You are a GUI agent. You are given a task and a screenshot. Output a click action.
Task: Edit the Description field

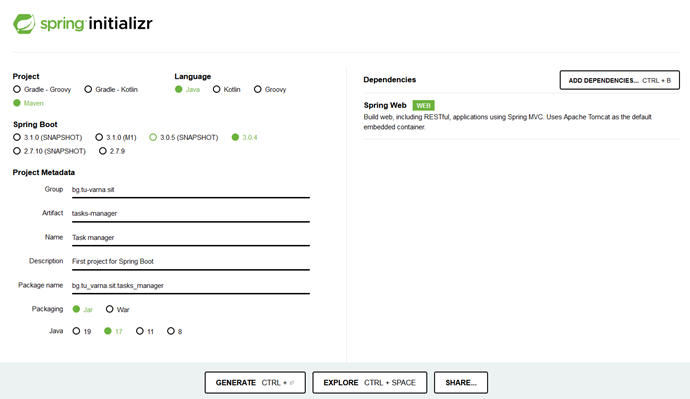pos(191,261)
